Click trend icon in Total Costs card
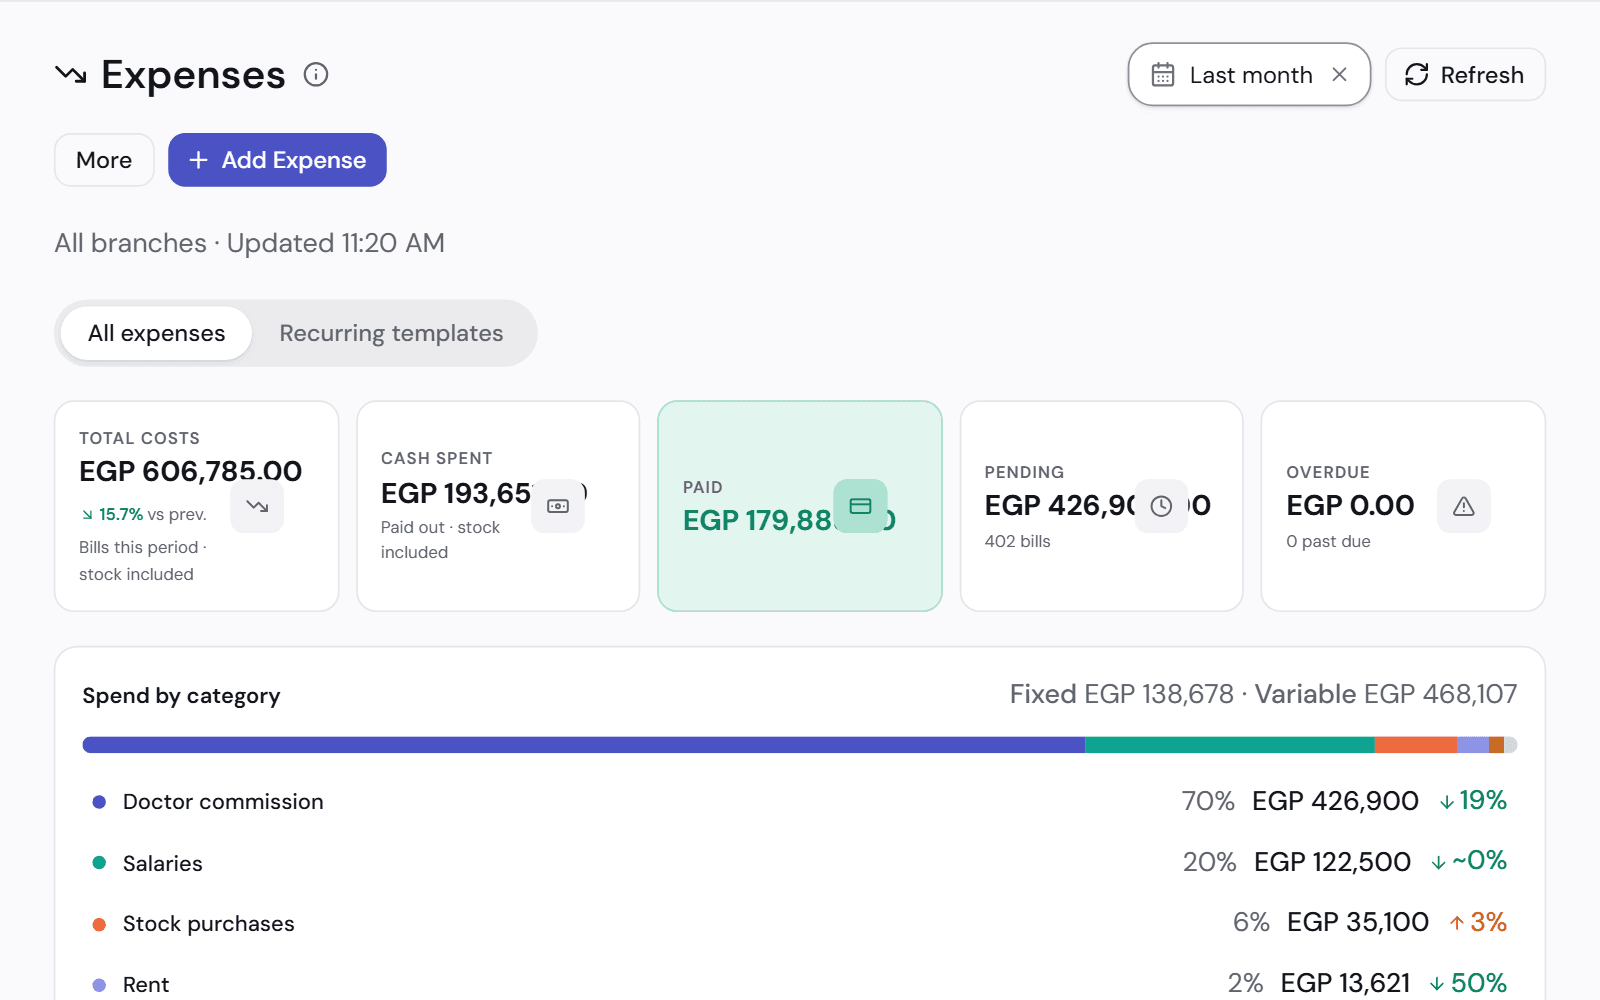The image size is (1600, 1000). tap(257, 506)
